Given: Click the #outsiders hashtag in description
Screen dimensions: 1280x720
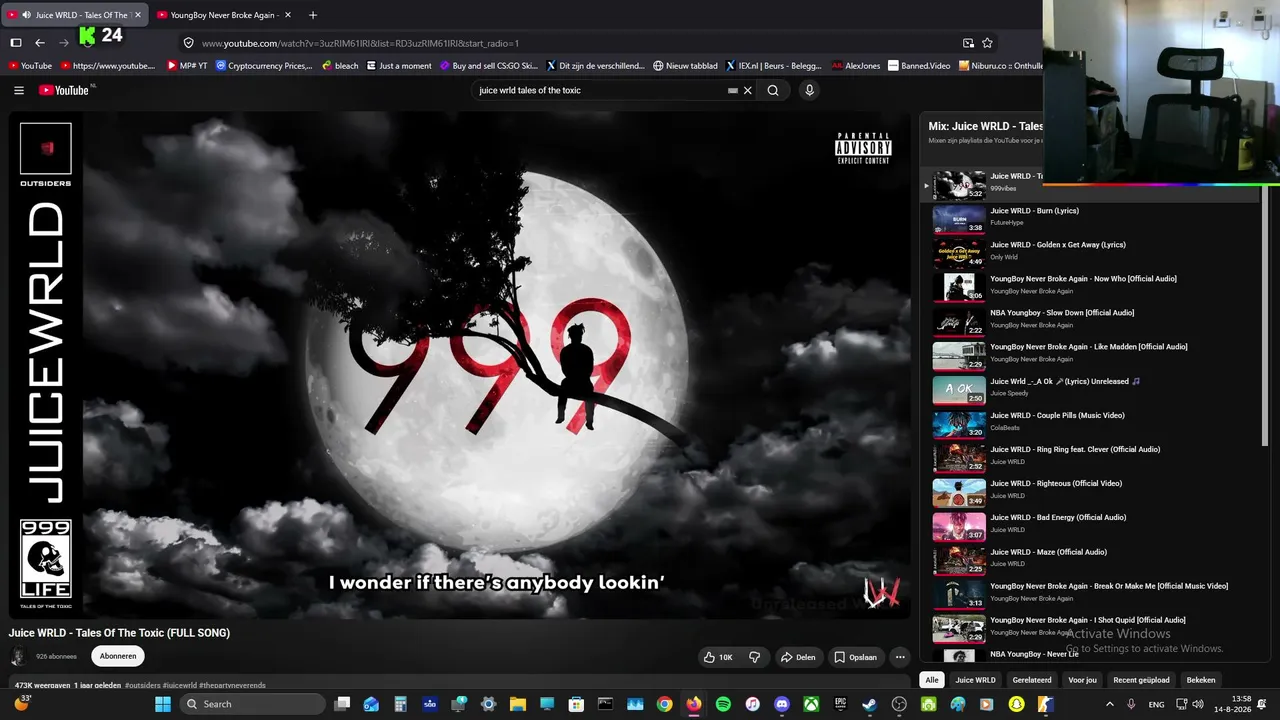Looking at the screenshot, I should click(x=142, y=685).
